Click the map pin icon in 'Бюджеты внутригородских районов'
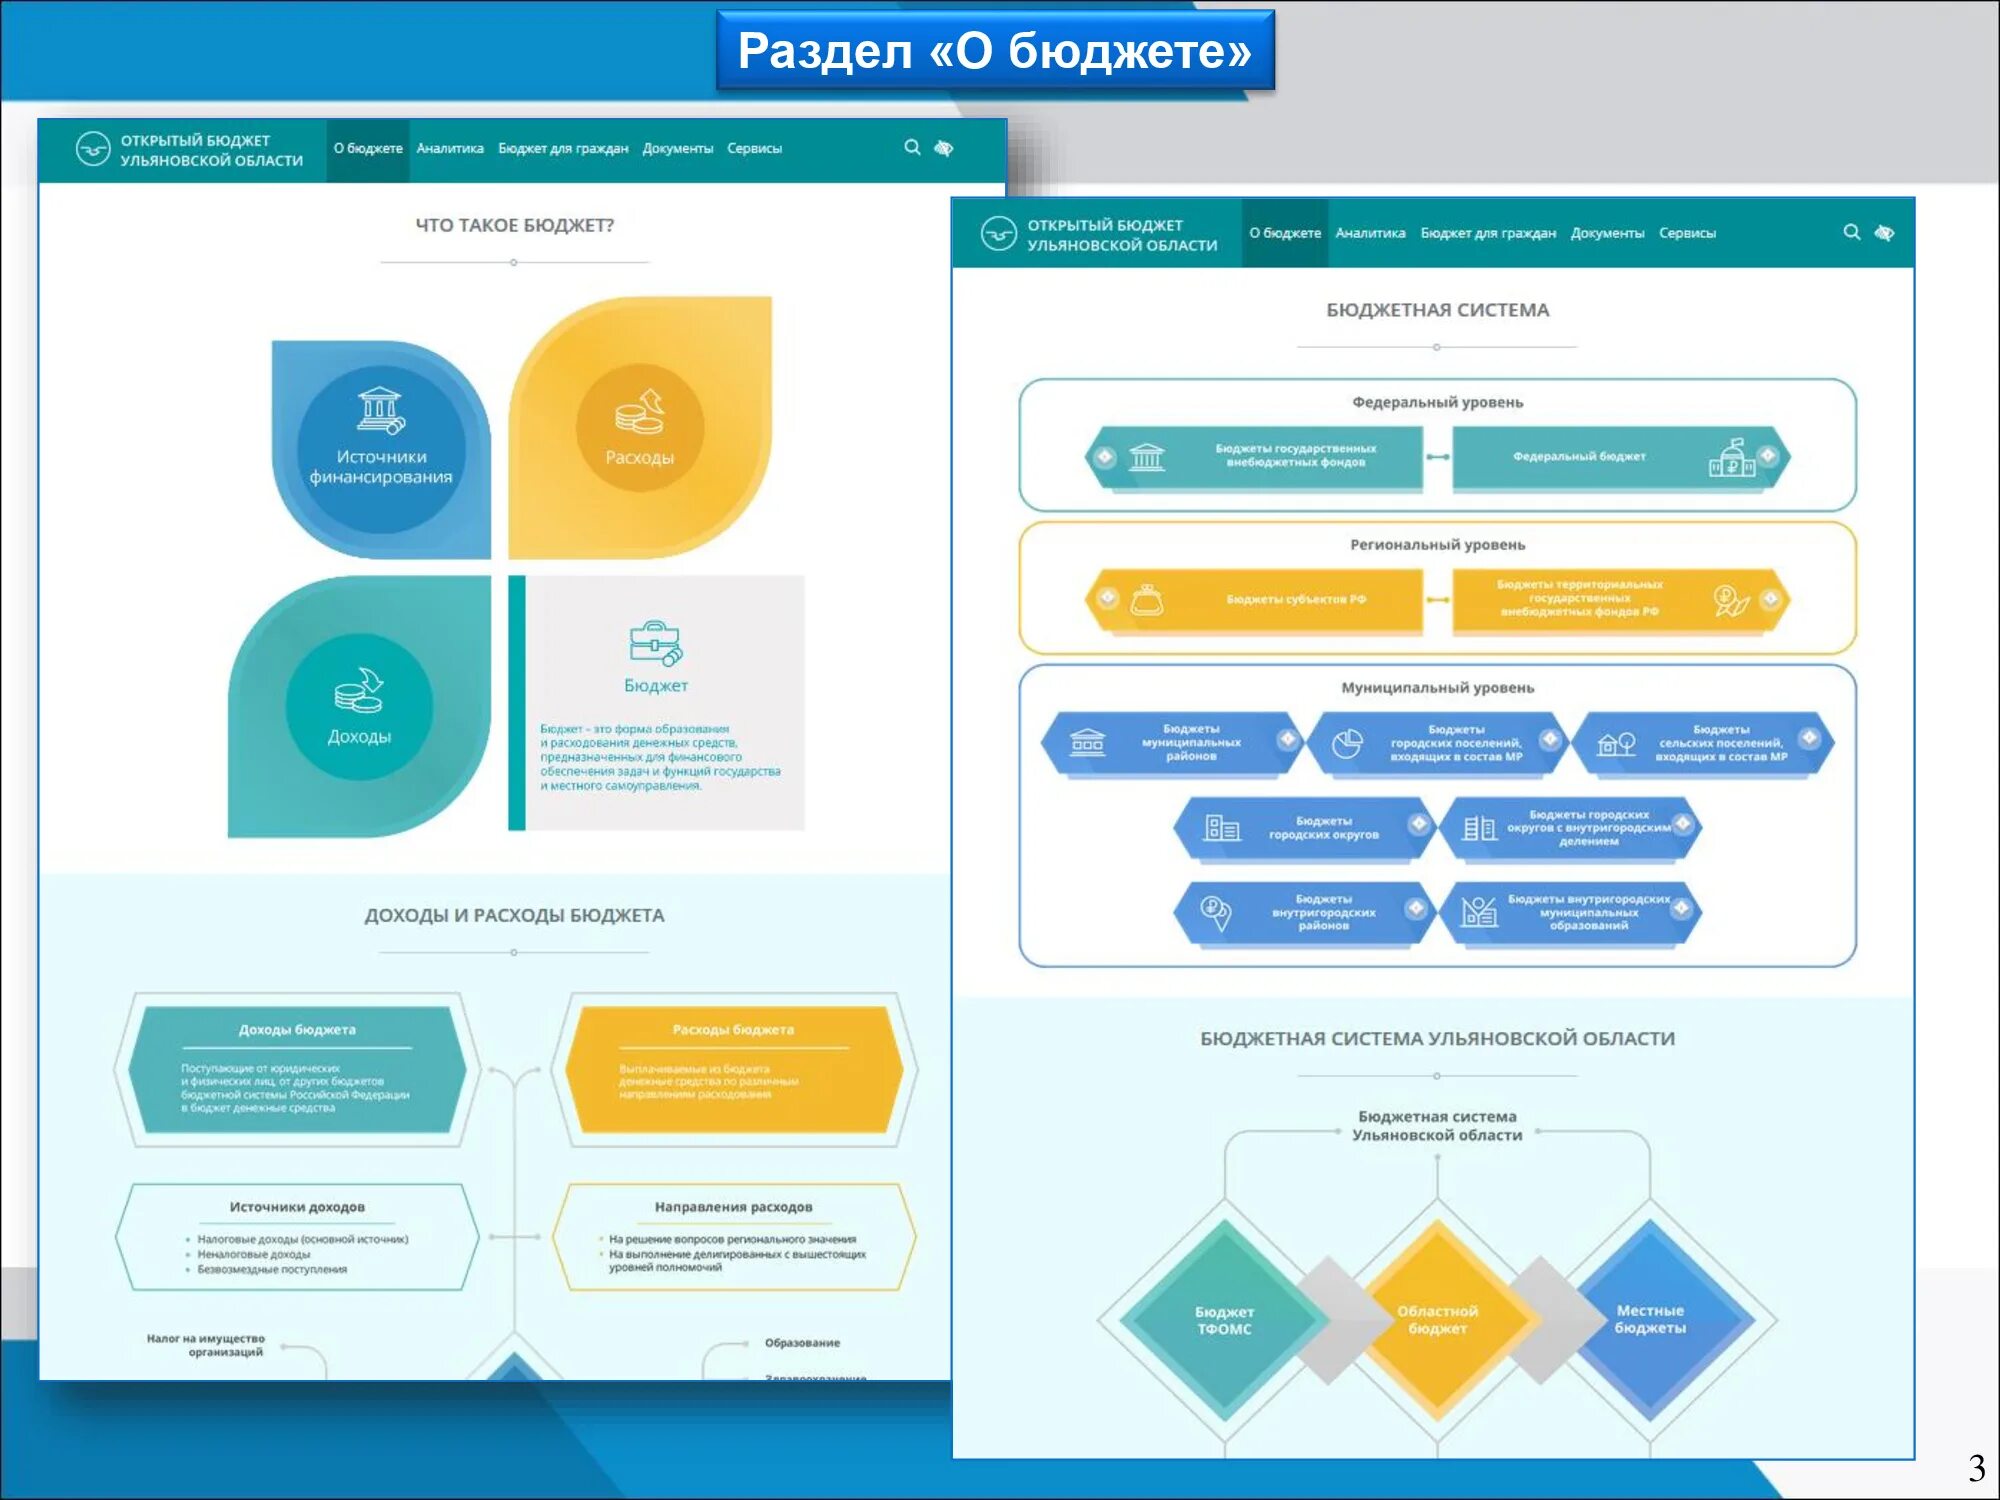 [1215, 912]
